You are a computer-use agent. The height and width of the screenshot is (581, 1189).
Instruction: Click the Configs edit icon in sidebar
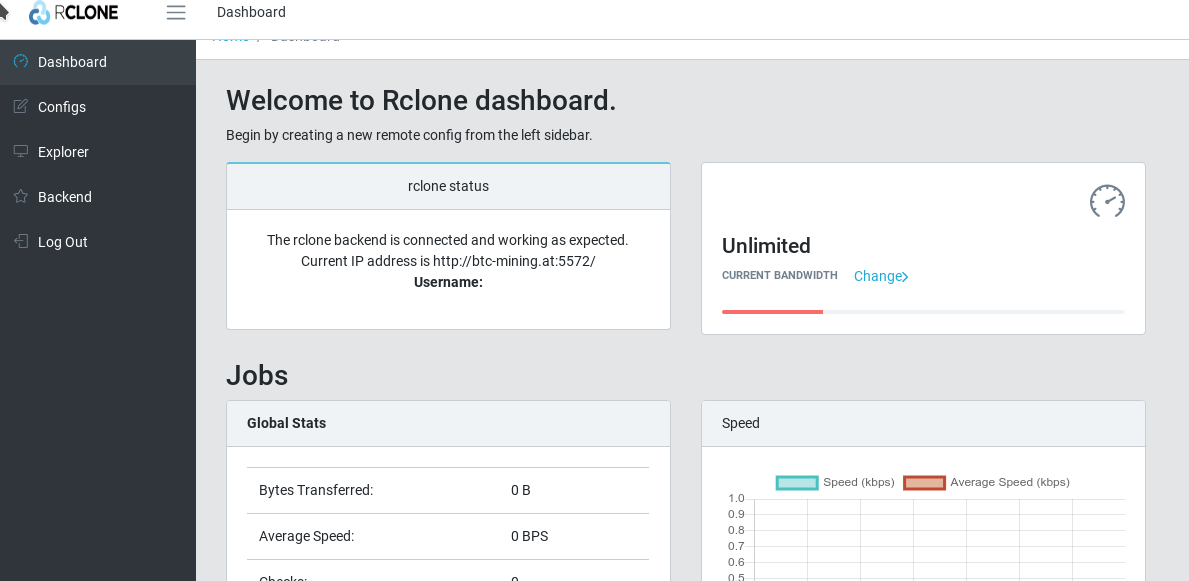pos(21,106)
